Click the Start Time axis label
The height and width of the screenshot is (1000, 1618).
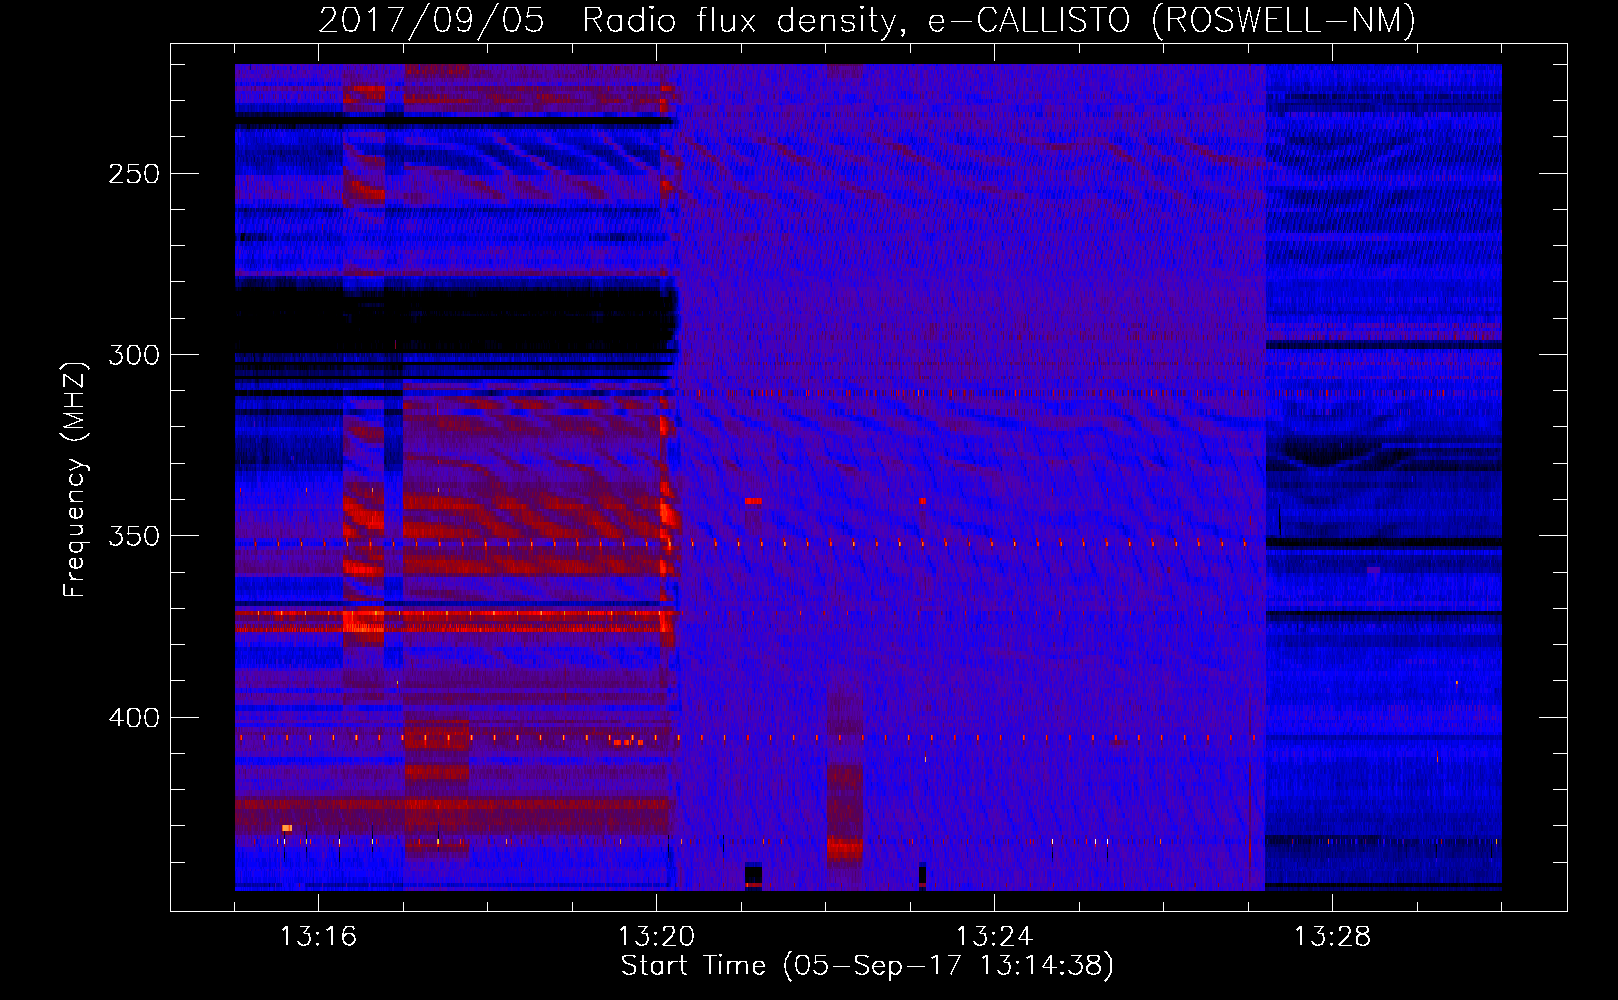[867, 966]
